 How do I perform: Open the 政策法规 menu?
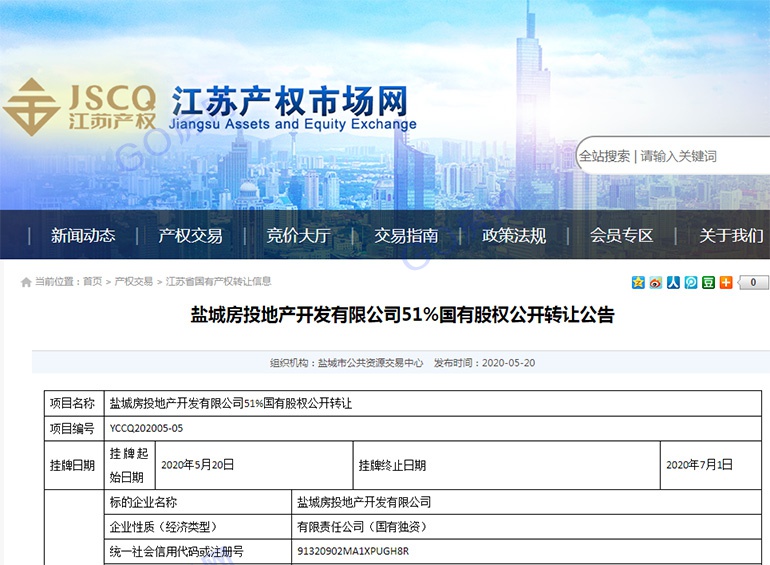[514, 236]
